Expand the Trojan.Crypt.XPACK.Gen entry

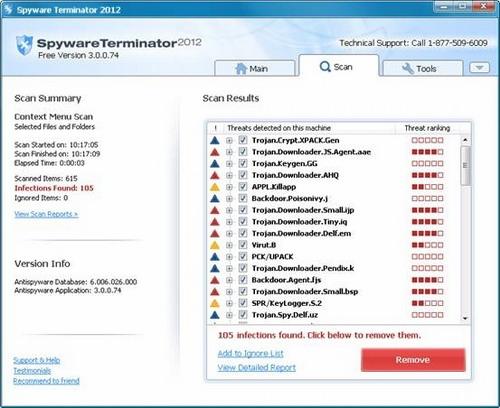coord(229,140)
